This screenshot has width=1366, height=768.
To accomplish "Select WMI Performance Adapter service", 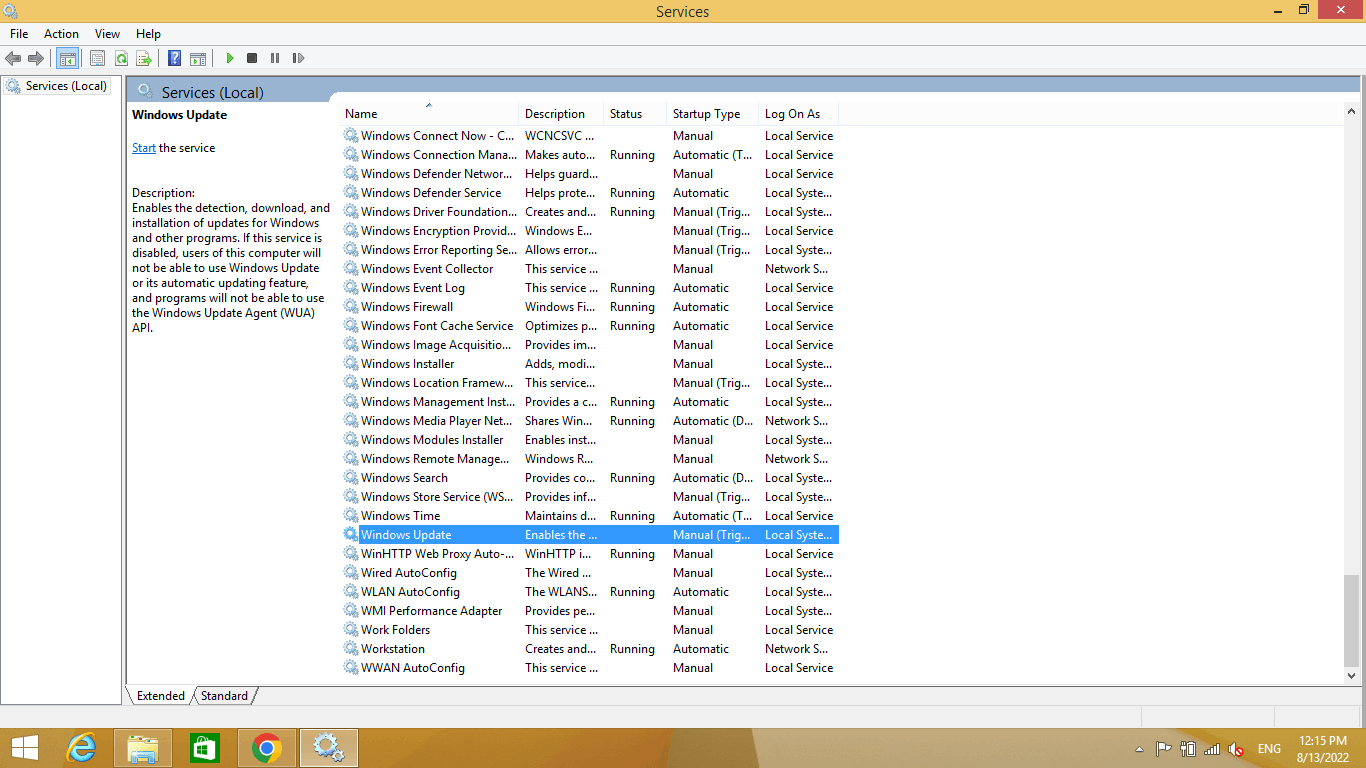I will tap(590, 611).
